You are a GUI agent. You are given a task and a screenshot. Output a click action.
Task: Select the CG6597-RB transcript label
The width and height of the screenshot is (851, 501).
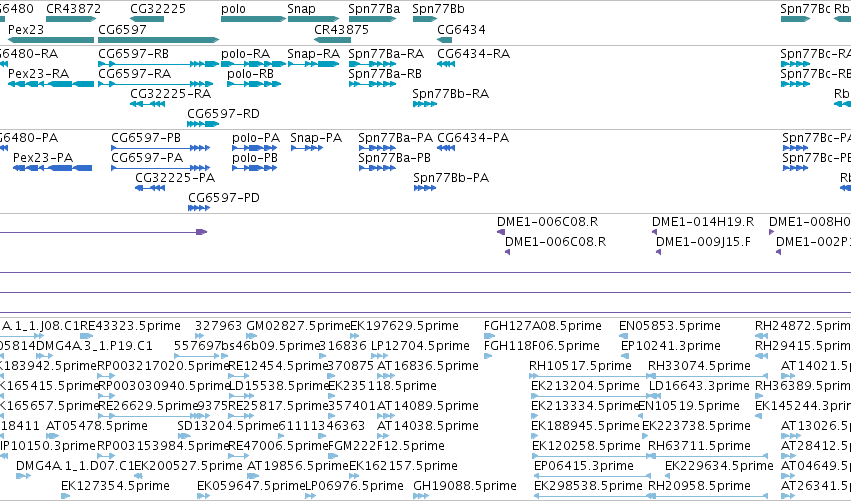(134, 54)
